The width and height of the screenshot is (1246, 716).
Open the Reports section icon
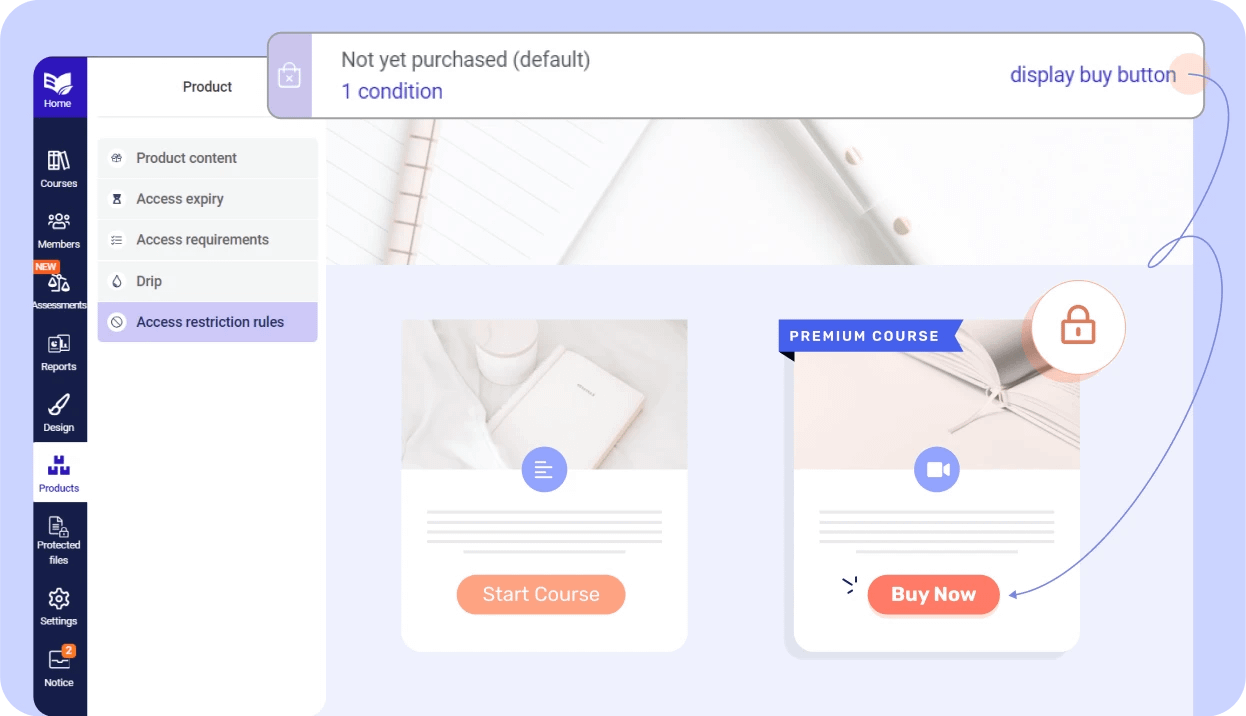(x=59, y=346)
